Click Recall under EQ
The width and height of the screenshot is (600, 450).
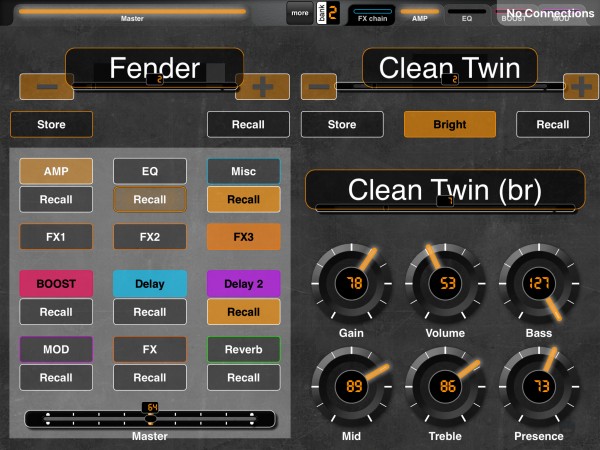click(150, 199)
